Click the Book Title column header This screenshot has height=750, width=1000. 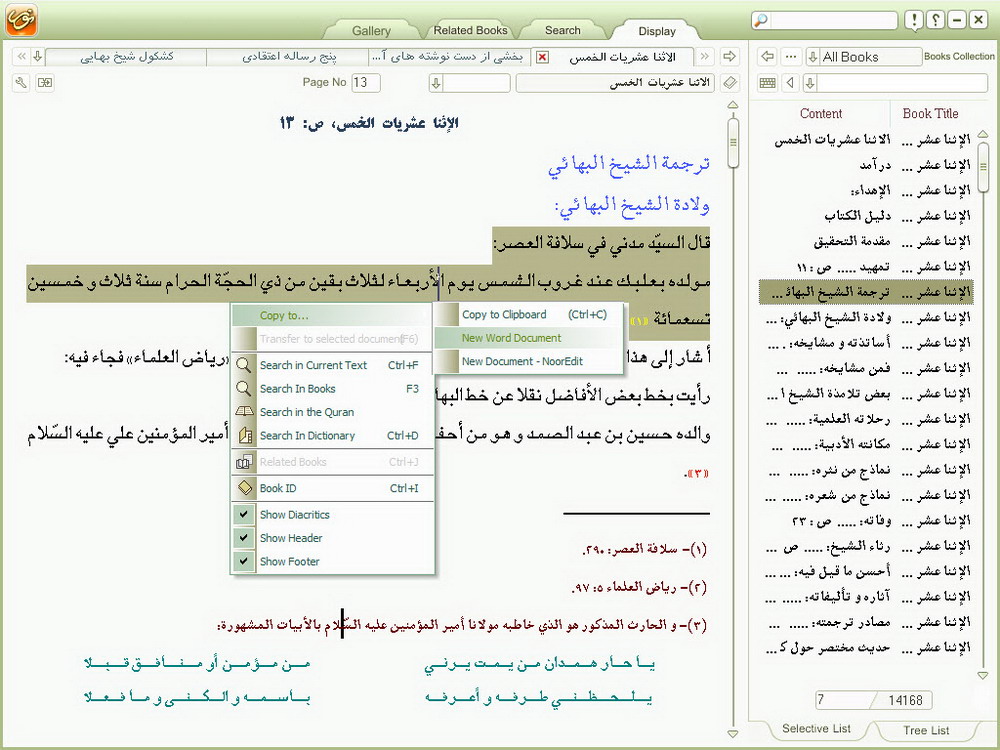[x=930, y=114]
